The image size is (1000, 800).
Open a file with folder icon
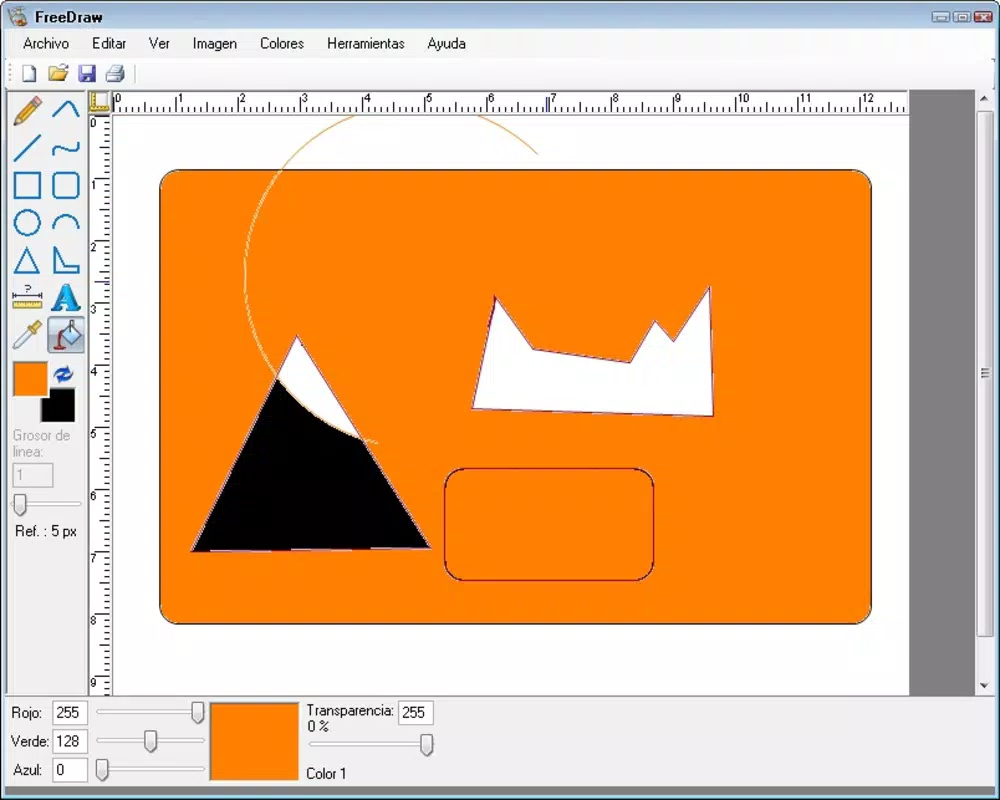[x=58, y=73]
